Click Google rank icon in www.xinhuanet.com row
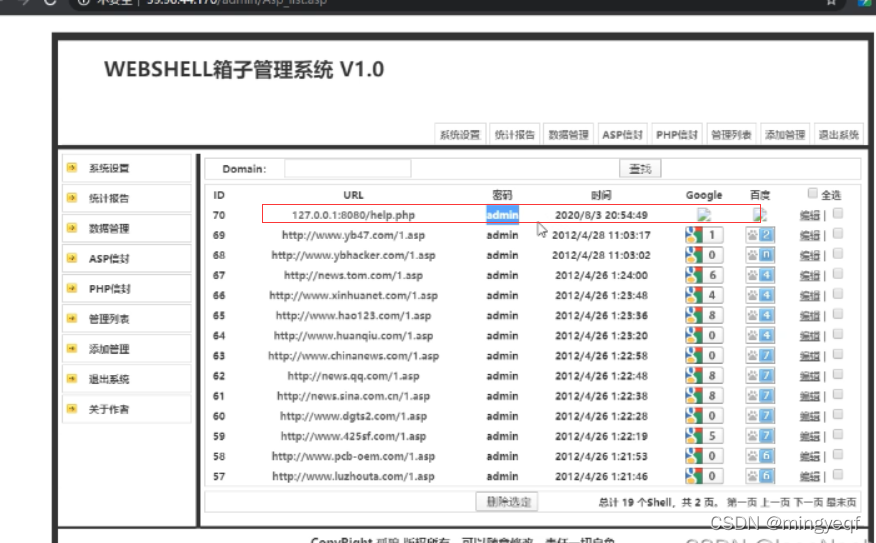The image size is (876, 543). pyautogui.click(x=704, y=296)
